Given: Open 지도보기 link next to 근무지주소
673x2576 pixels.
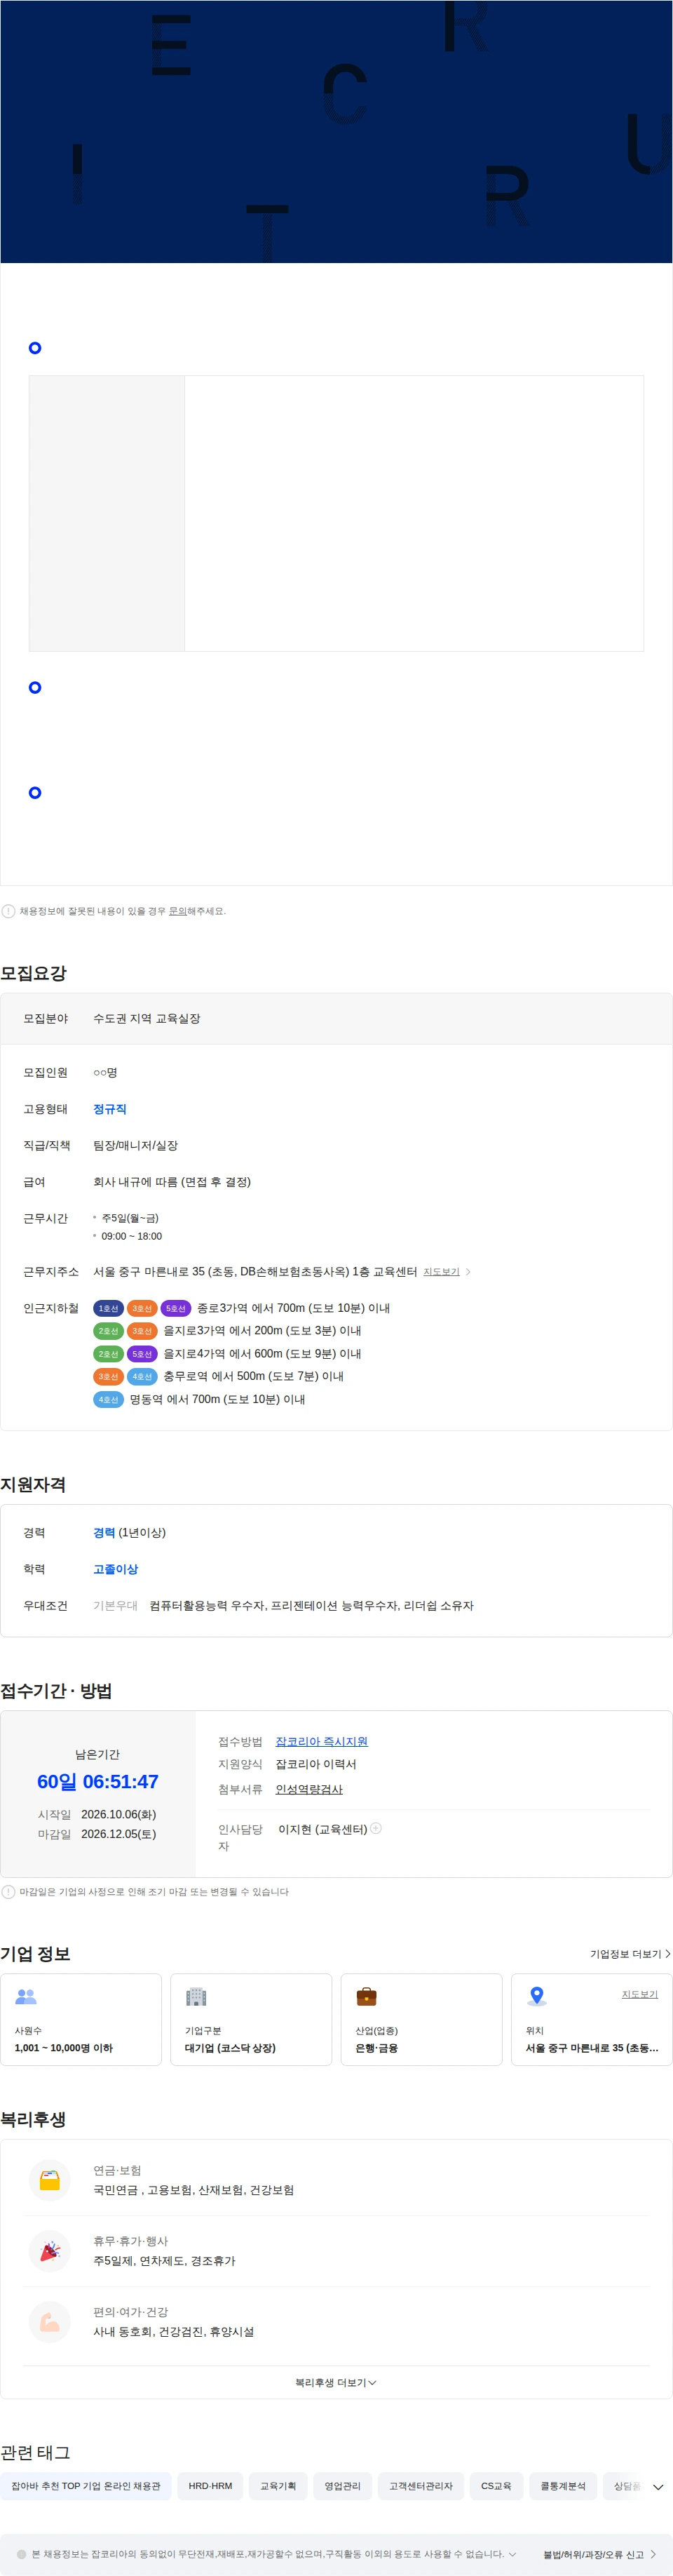Looking at the screenshot, I should (441, 1272).
